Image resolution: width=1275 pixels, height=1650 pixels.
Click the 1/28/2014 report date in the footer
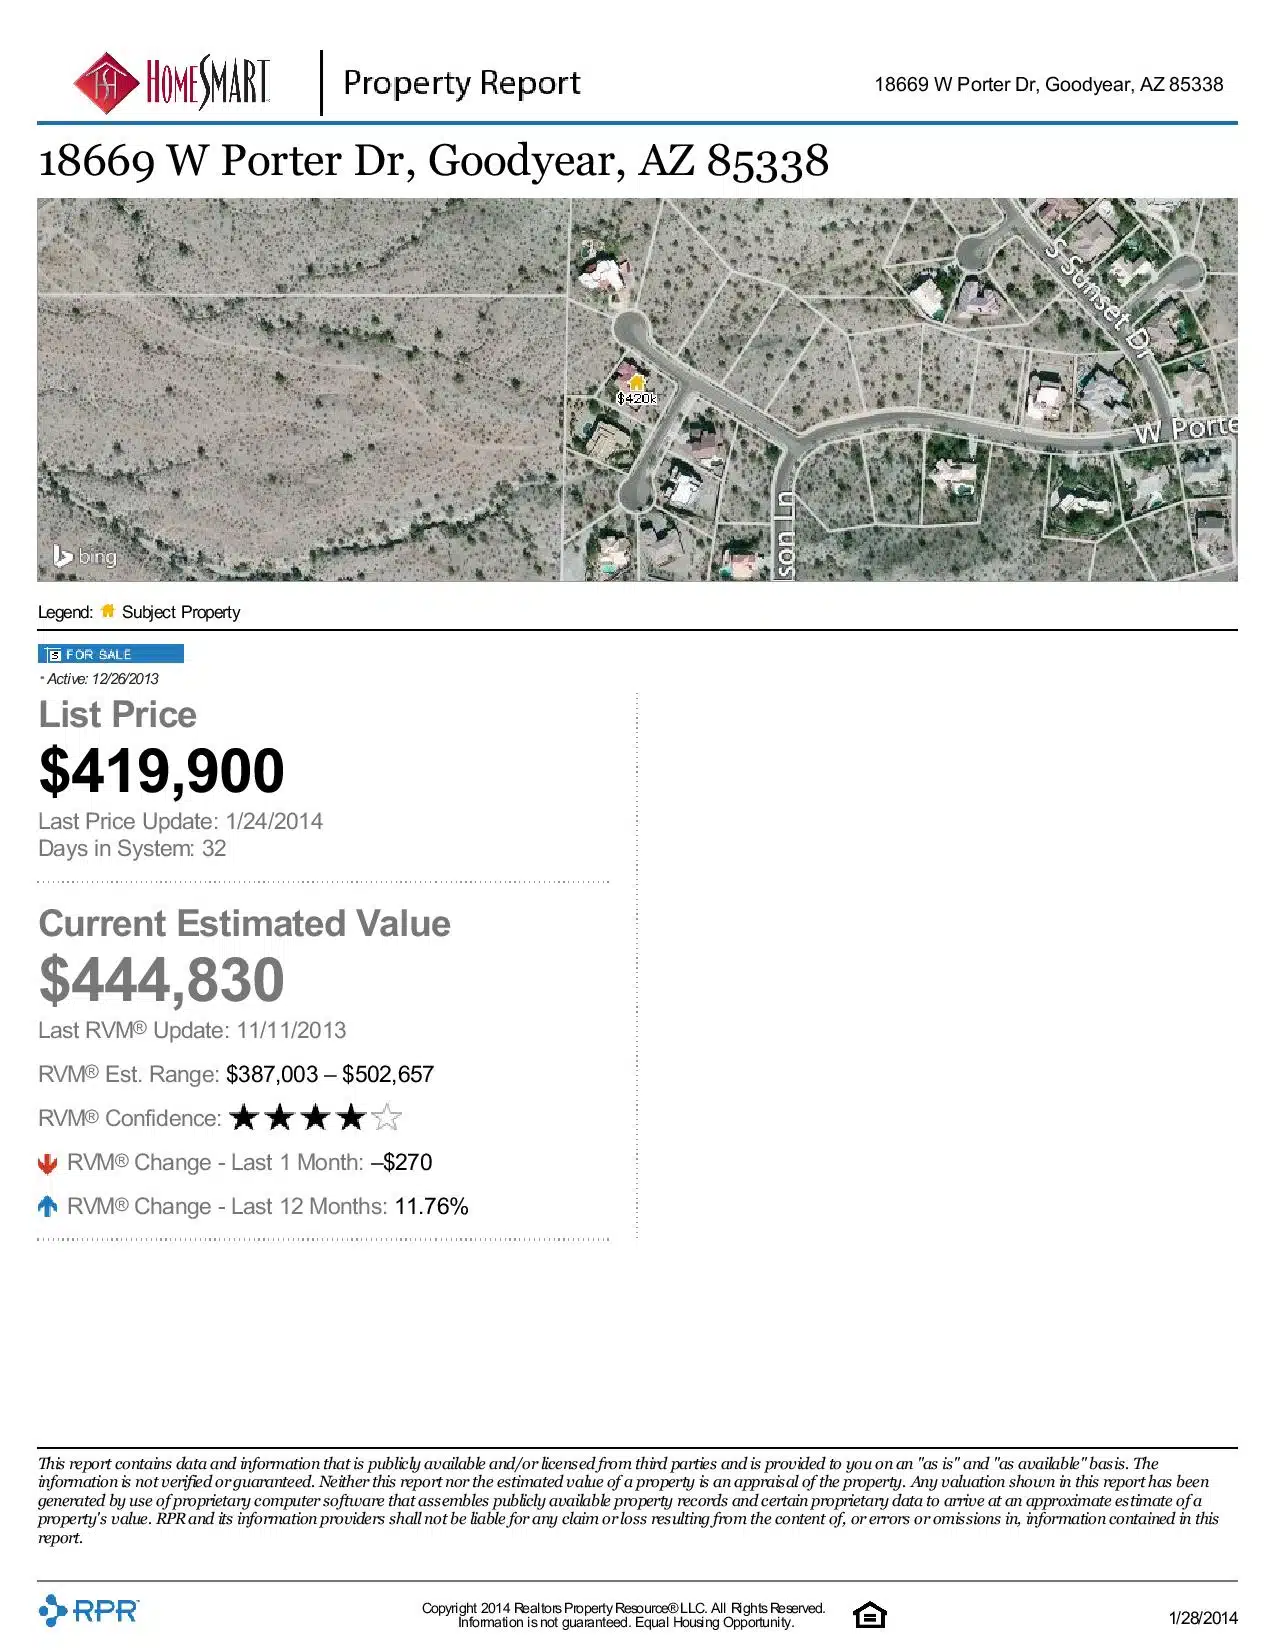click(1203, 1618)
